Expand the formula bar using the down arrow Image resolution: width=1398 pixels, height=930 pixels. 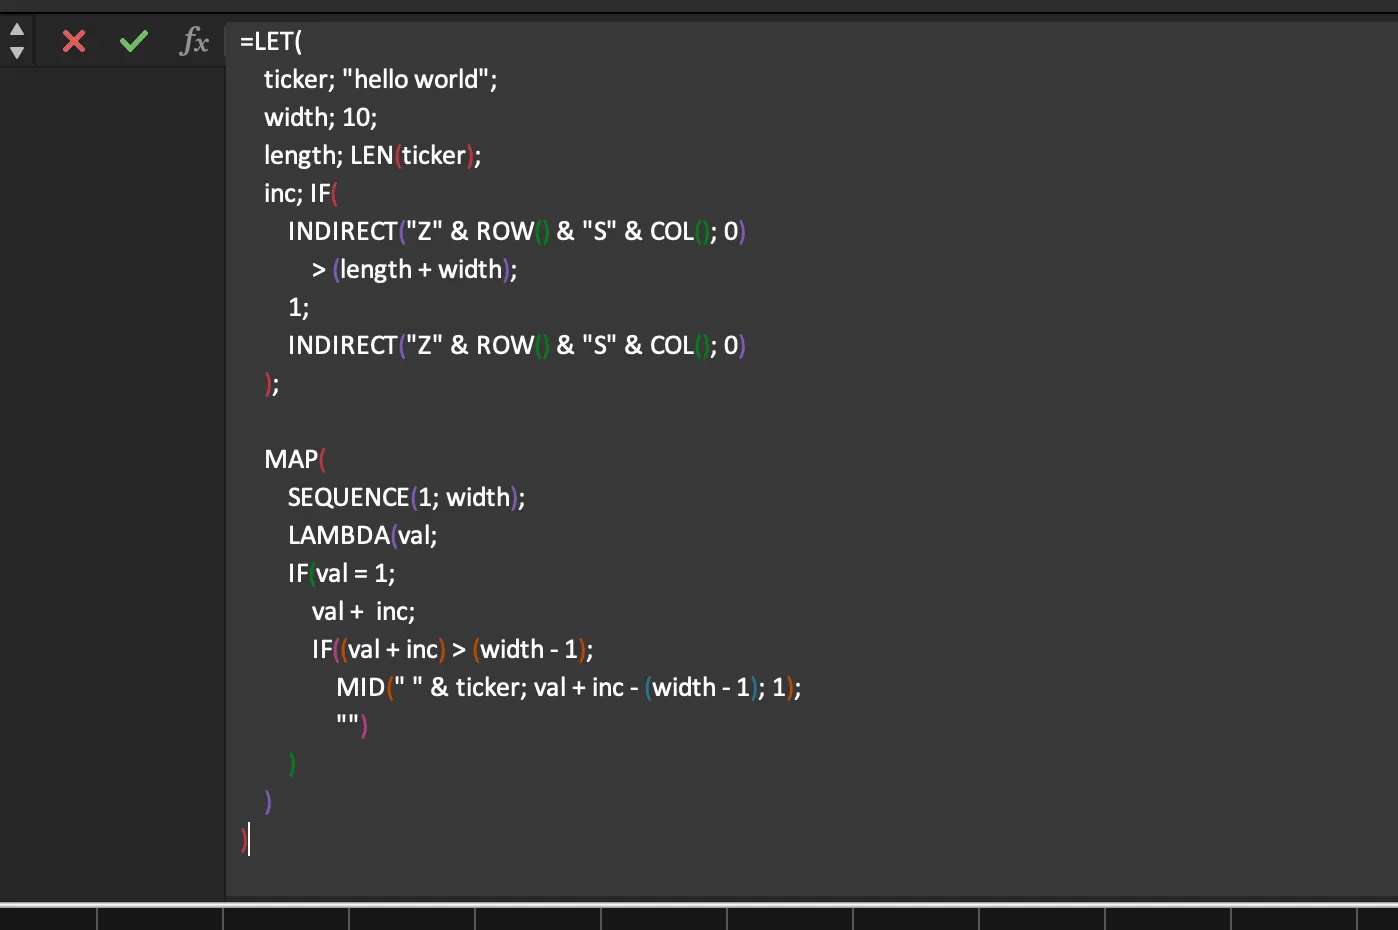coord(16,50)
